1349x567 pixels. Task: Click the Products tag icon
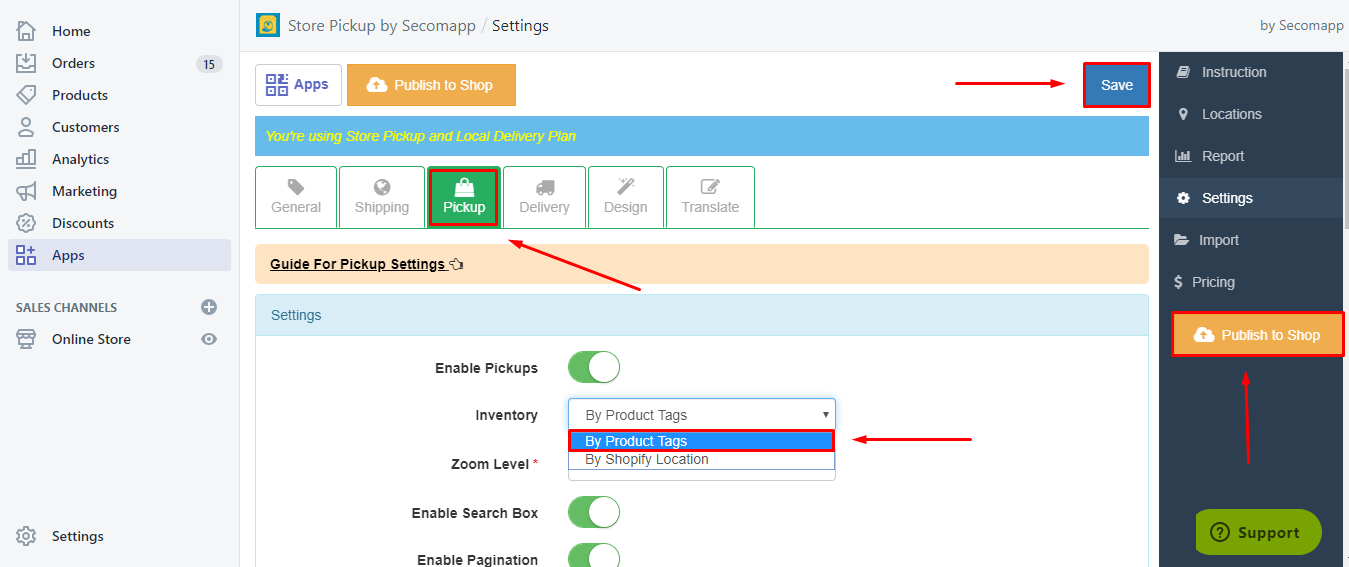pyautogui.click(x=26, y=95)
